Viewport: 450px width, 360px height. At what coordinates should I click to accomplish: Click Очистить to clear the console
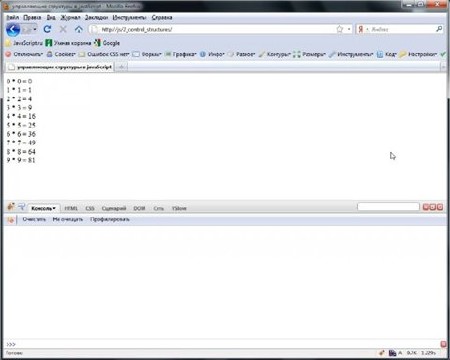pyautogui.click(x=34, y=219)
